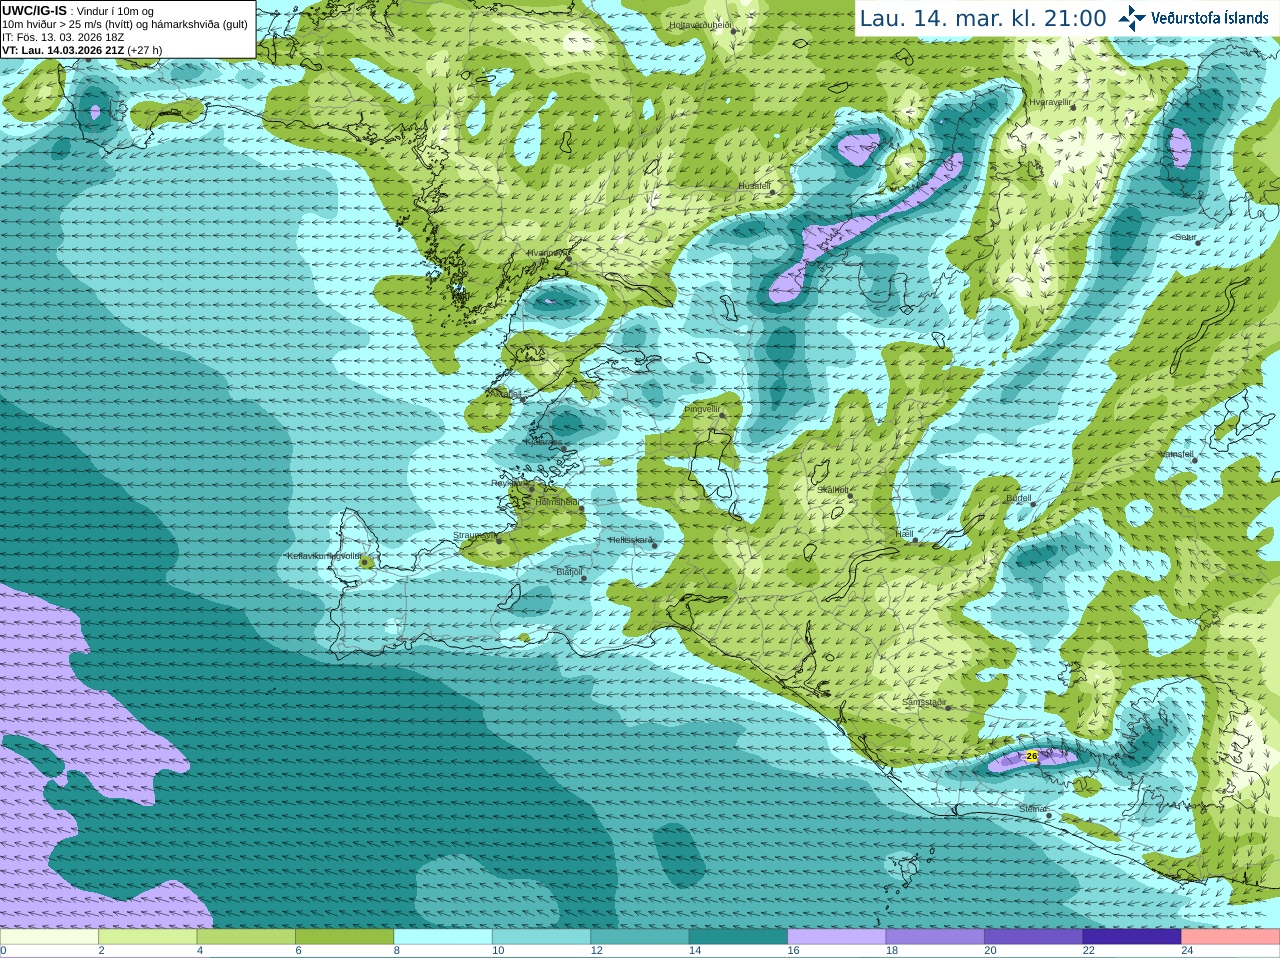Select the 8–10 m/s light cyan swatch

point(443,937)
